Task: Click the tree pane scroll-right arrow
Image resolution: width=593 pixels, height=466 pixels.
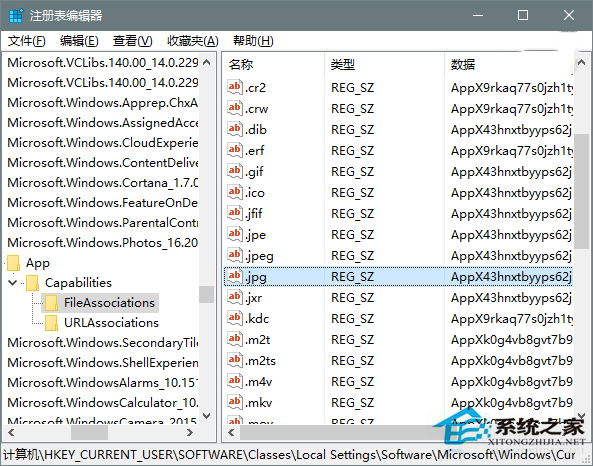Action: pyautogui.click(x=190, y=432)
